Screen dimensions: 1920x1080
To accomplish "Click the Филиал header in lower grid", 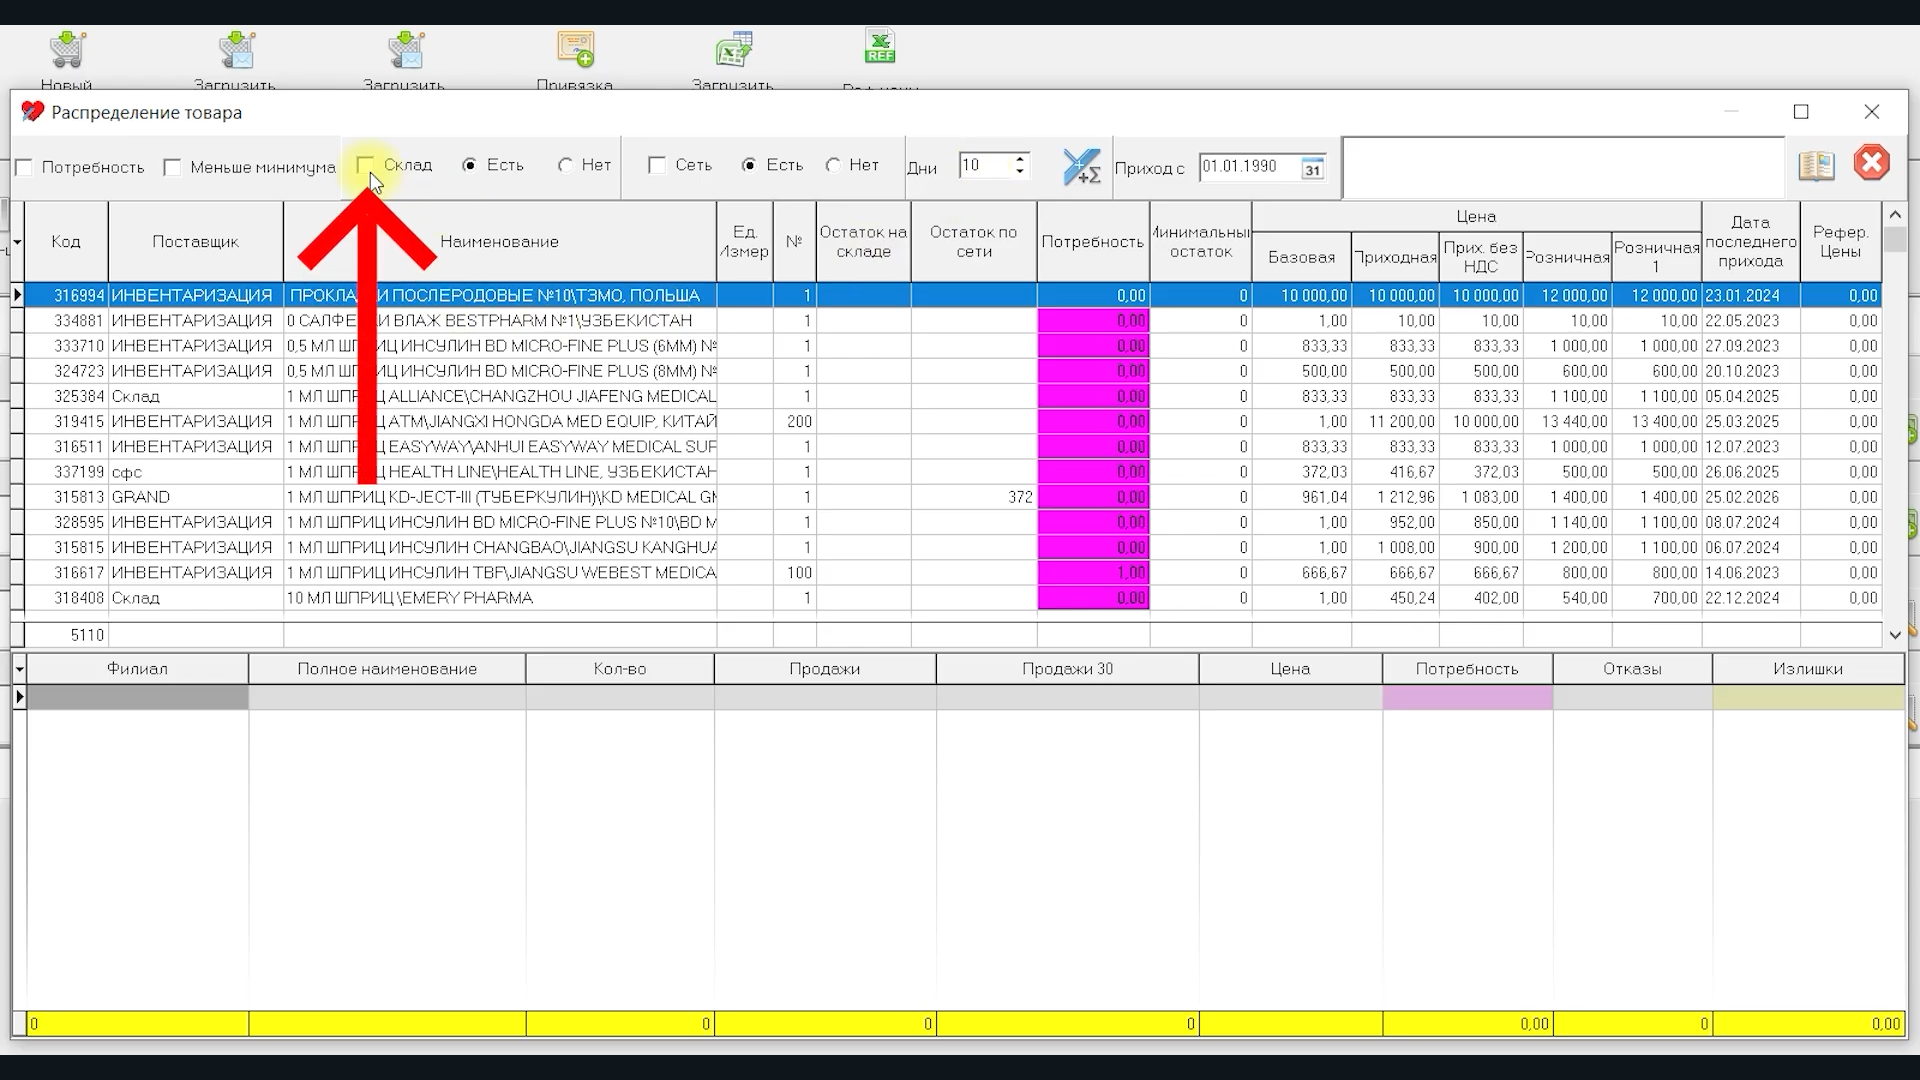I will point(137,669).
